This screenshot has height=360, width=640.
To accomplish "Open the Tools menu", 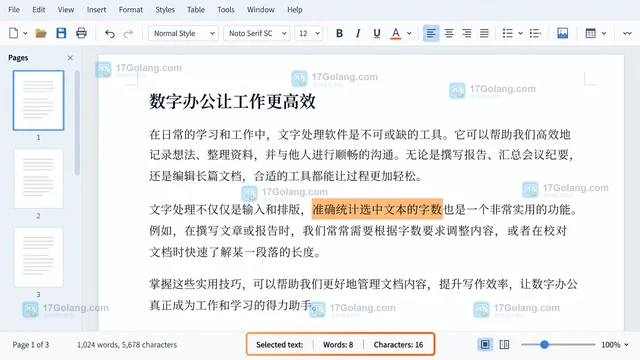I will coord(226,9).
